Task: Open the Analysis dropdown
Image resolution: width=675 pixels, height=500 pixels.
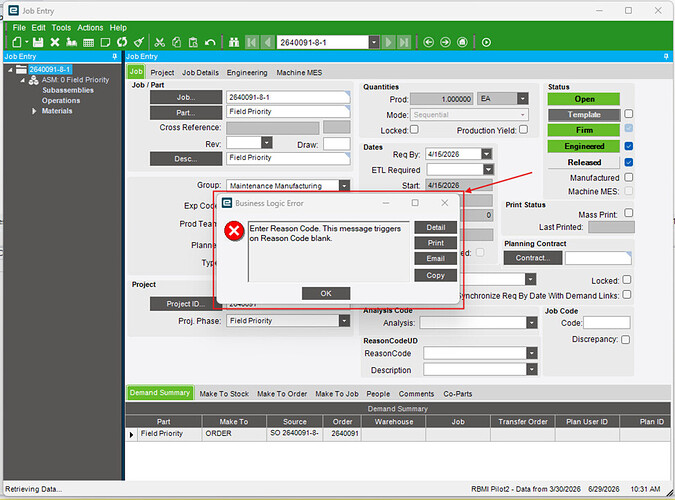Action: pyautogui.click(x=532, y=323)
